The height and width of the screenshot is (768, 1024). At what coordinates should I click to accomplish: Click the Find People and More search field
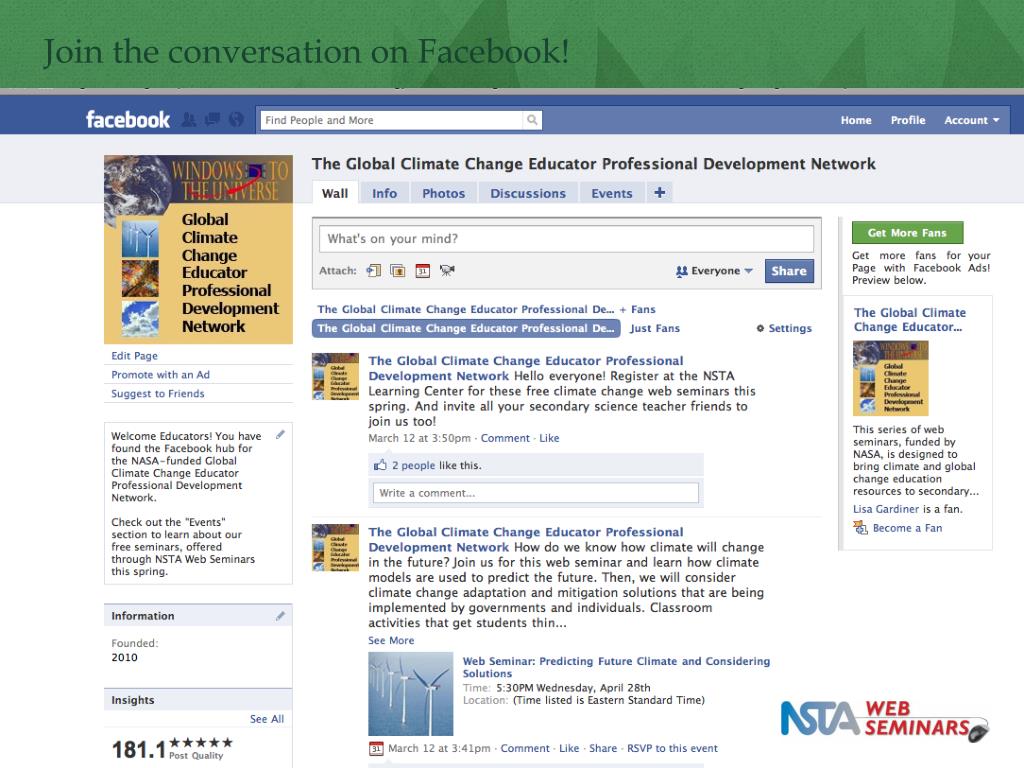coord(392,120)
